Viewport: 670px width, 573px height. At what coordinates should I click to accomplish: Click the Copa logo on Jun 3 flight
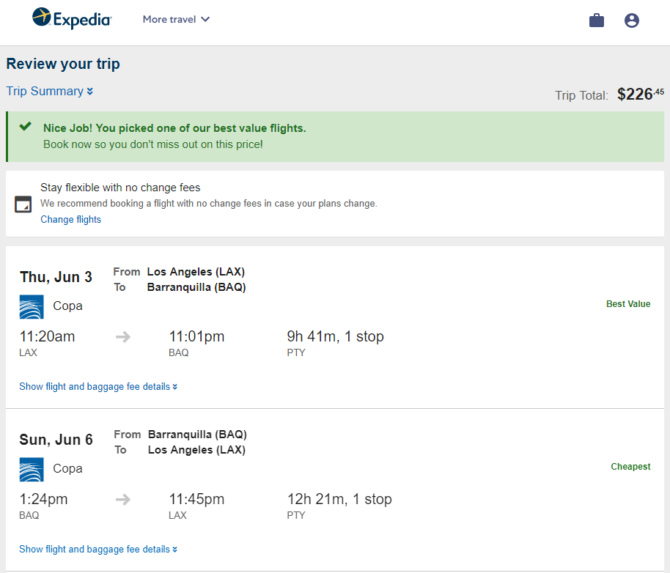tap(32, 307)
